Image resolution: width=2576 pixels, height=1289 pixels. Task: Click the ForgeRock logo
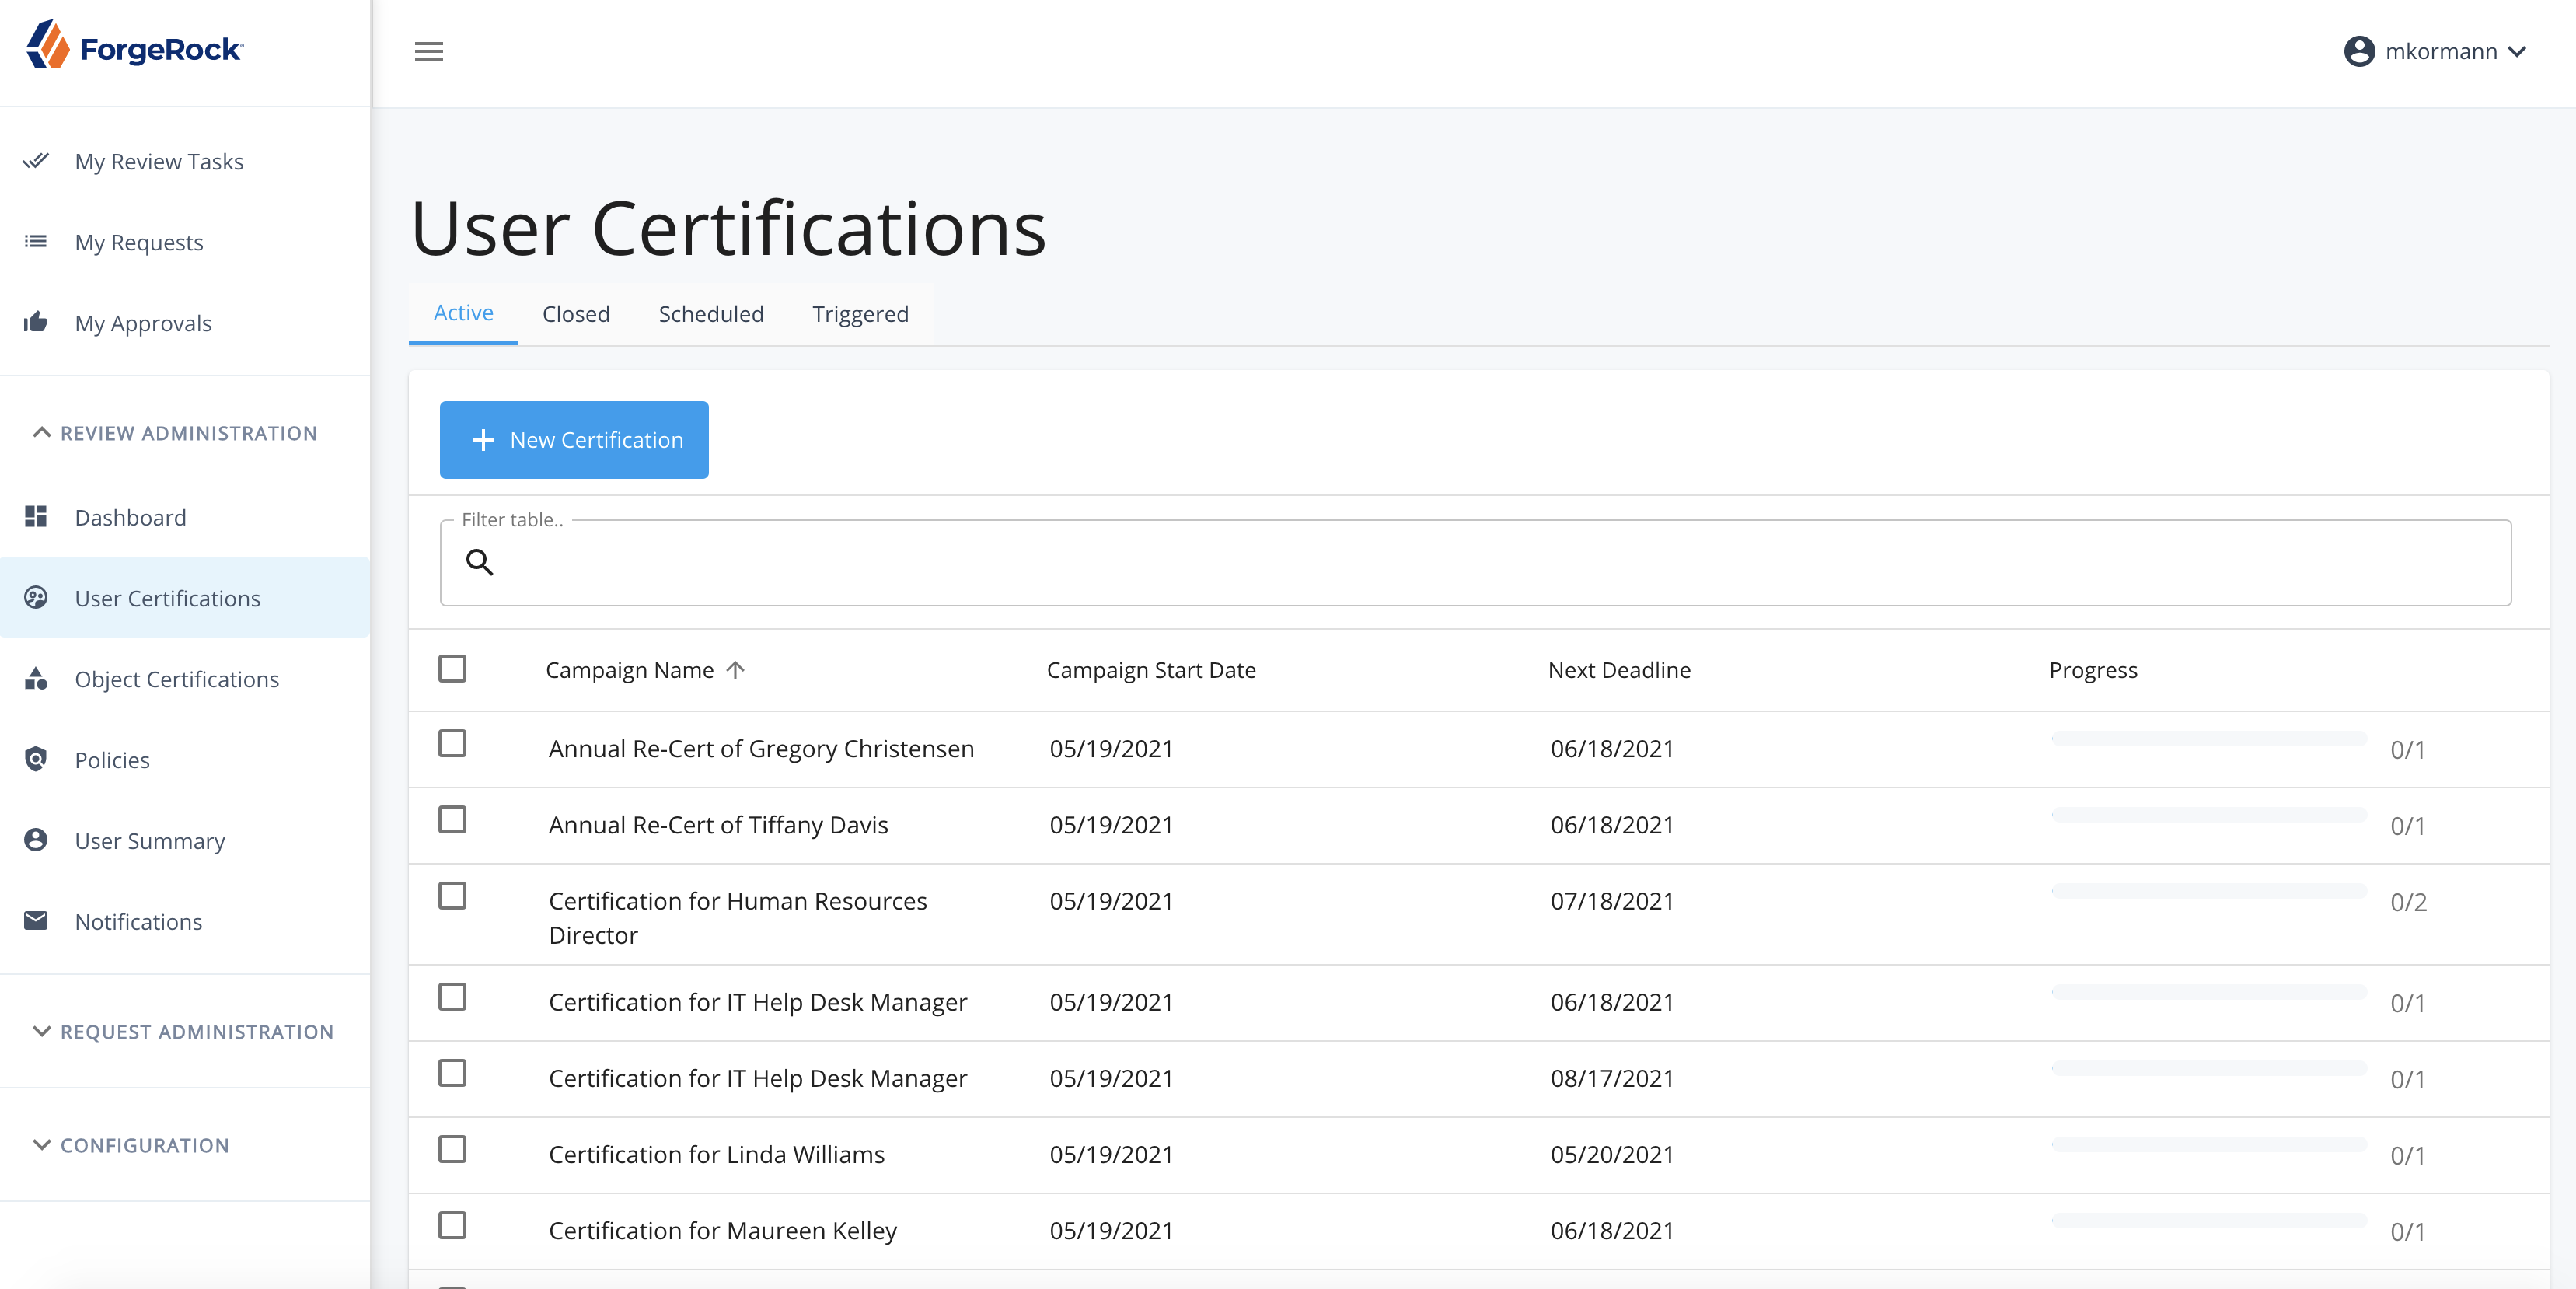(x=134, y=46)
